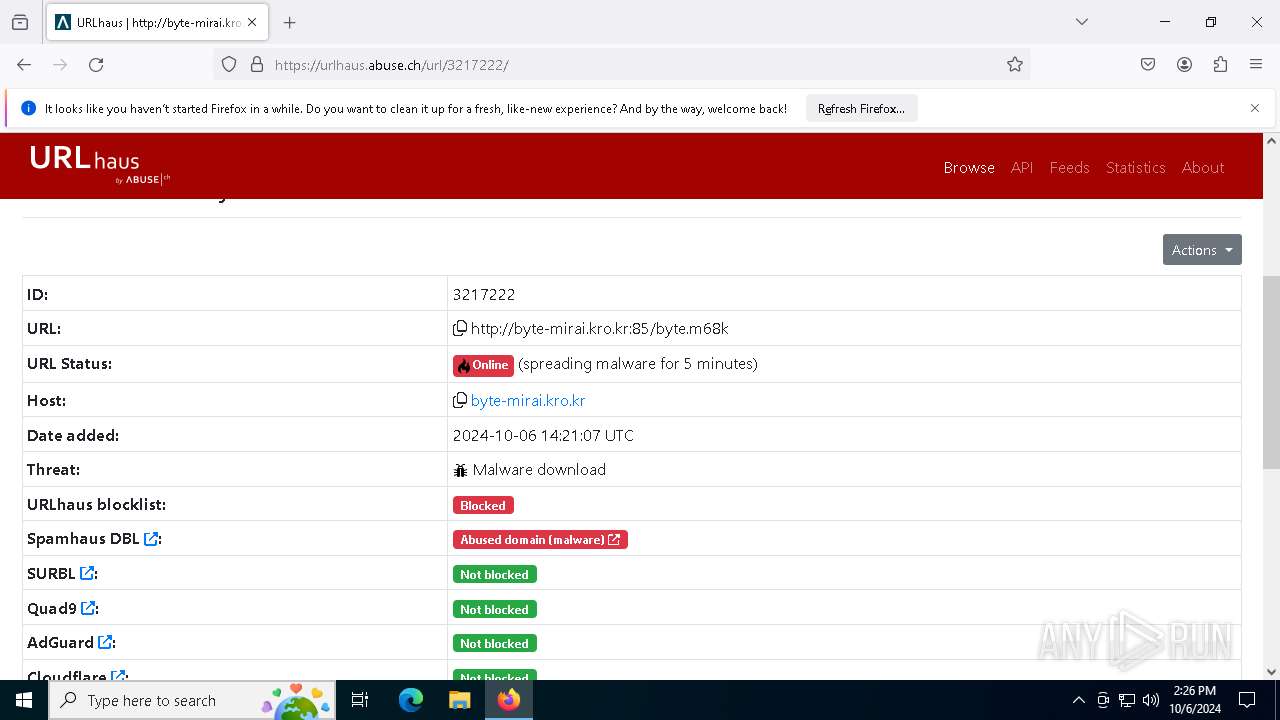
Task: Click the Online status badge
Action: tap(483, 365)
